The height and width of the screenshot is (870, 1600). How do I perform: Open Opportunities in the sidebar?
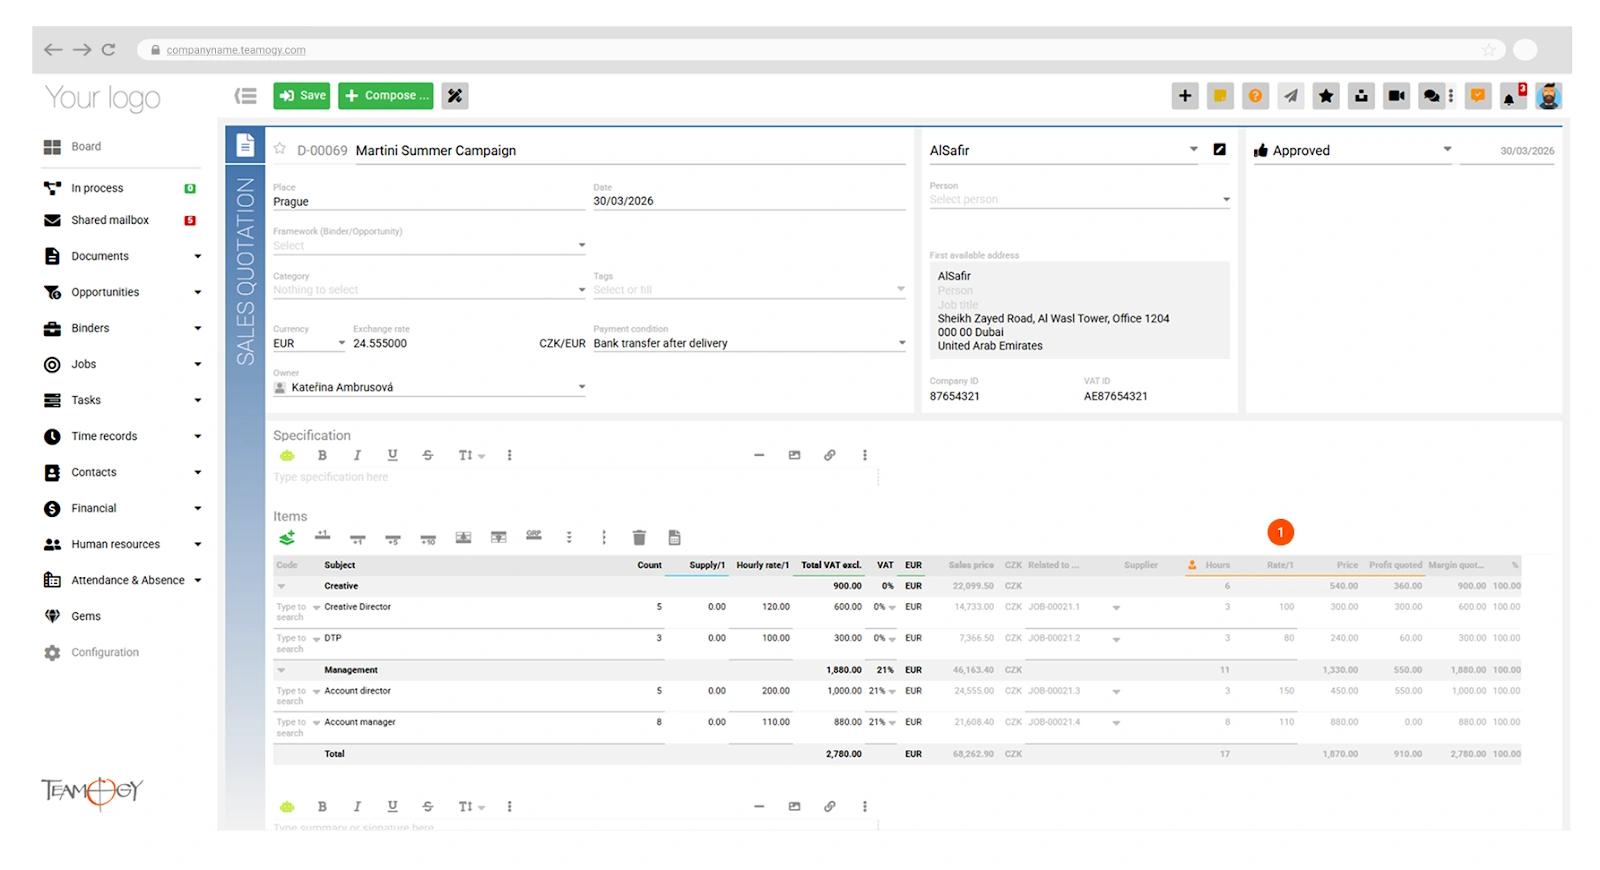click(105, 292)
